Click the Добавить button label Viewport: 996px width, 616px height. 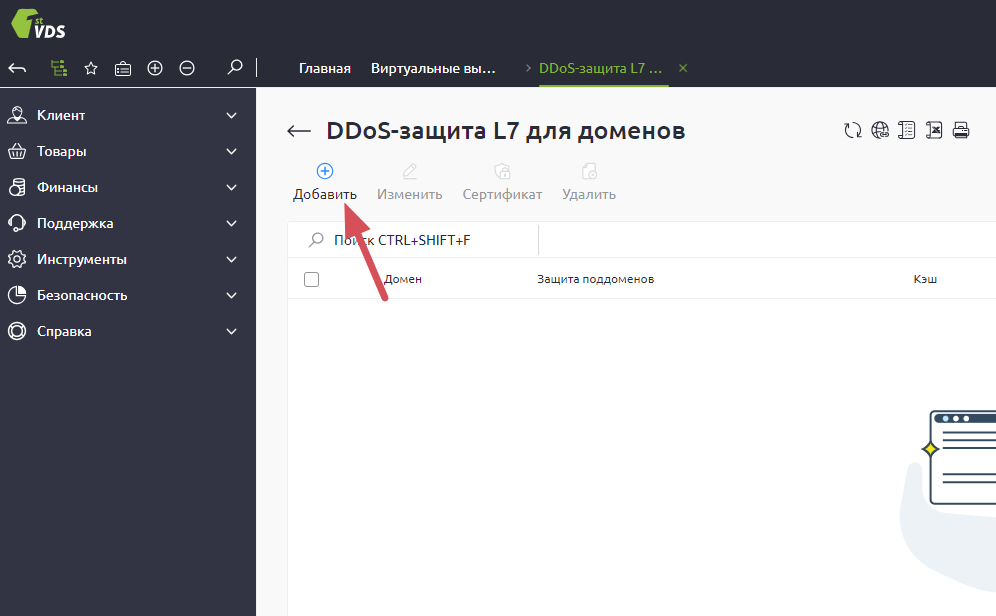tap(325, 194)
